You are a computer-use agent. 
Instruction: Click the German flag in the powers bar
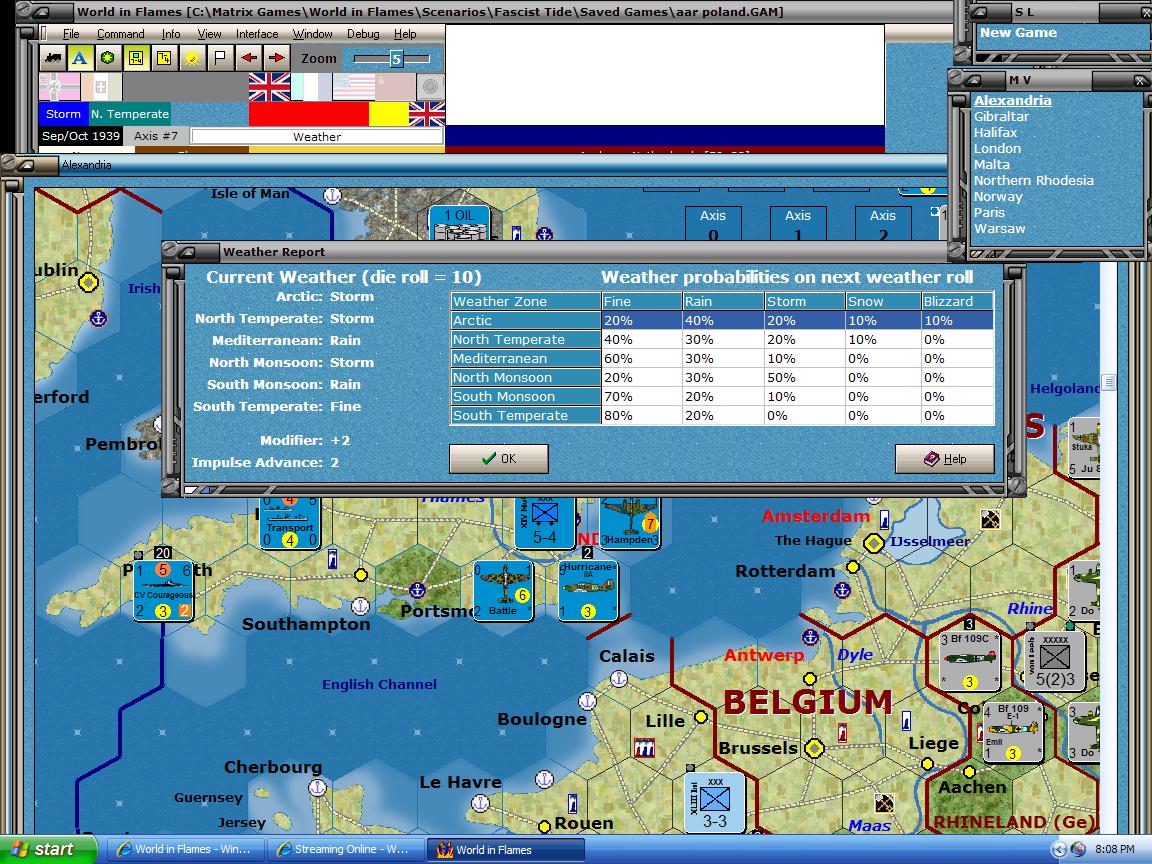60,87
